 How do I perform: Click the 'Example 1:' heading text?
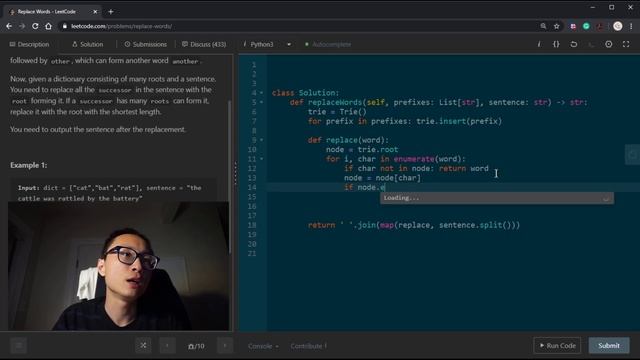[x=29, y=165]
